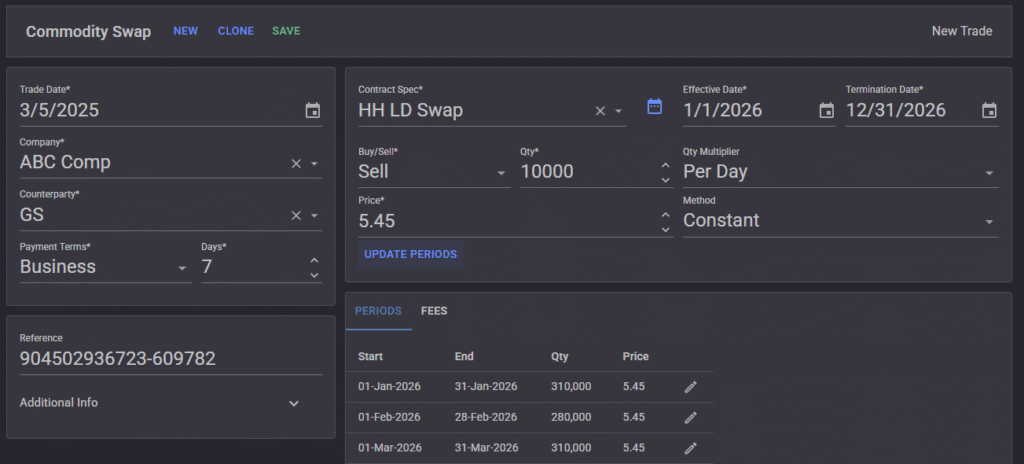This screenshot has height=464, width=1024.
Task: Click the Update Periods button
Action: coord(411,254)
